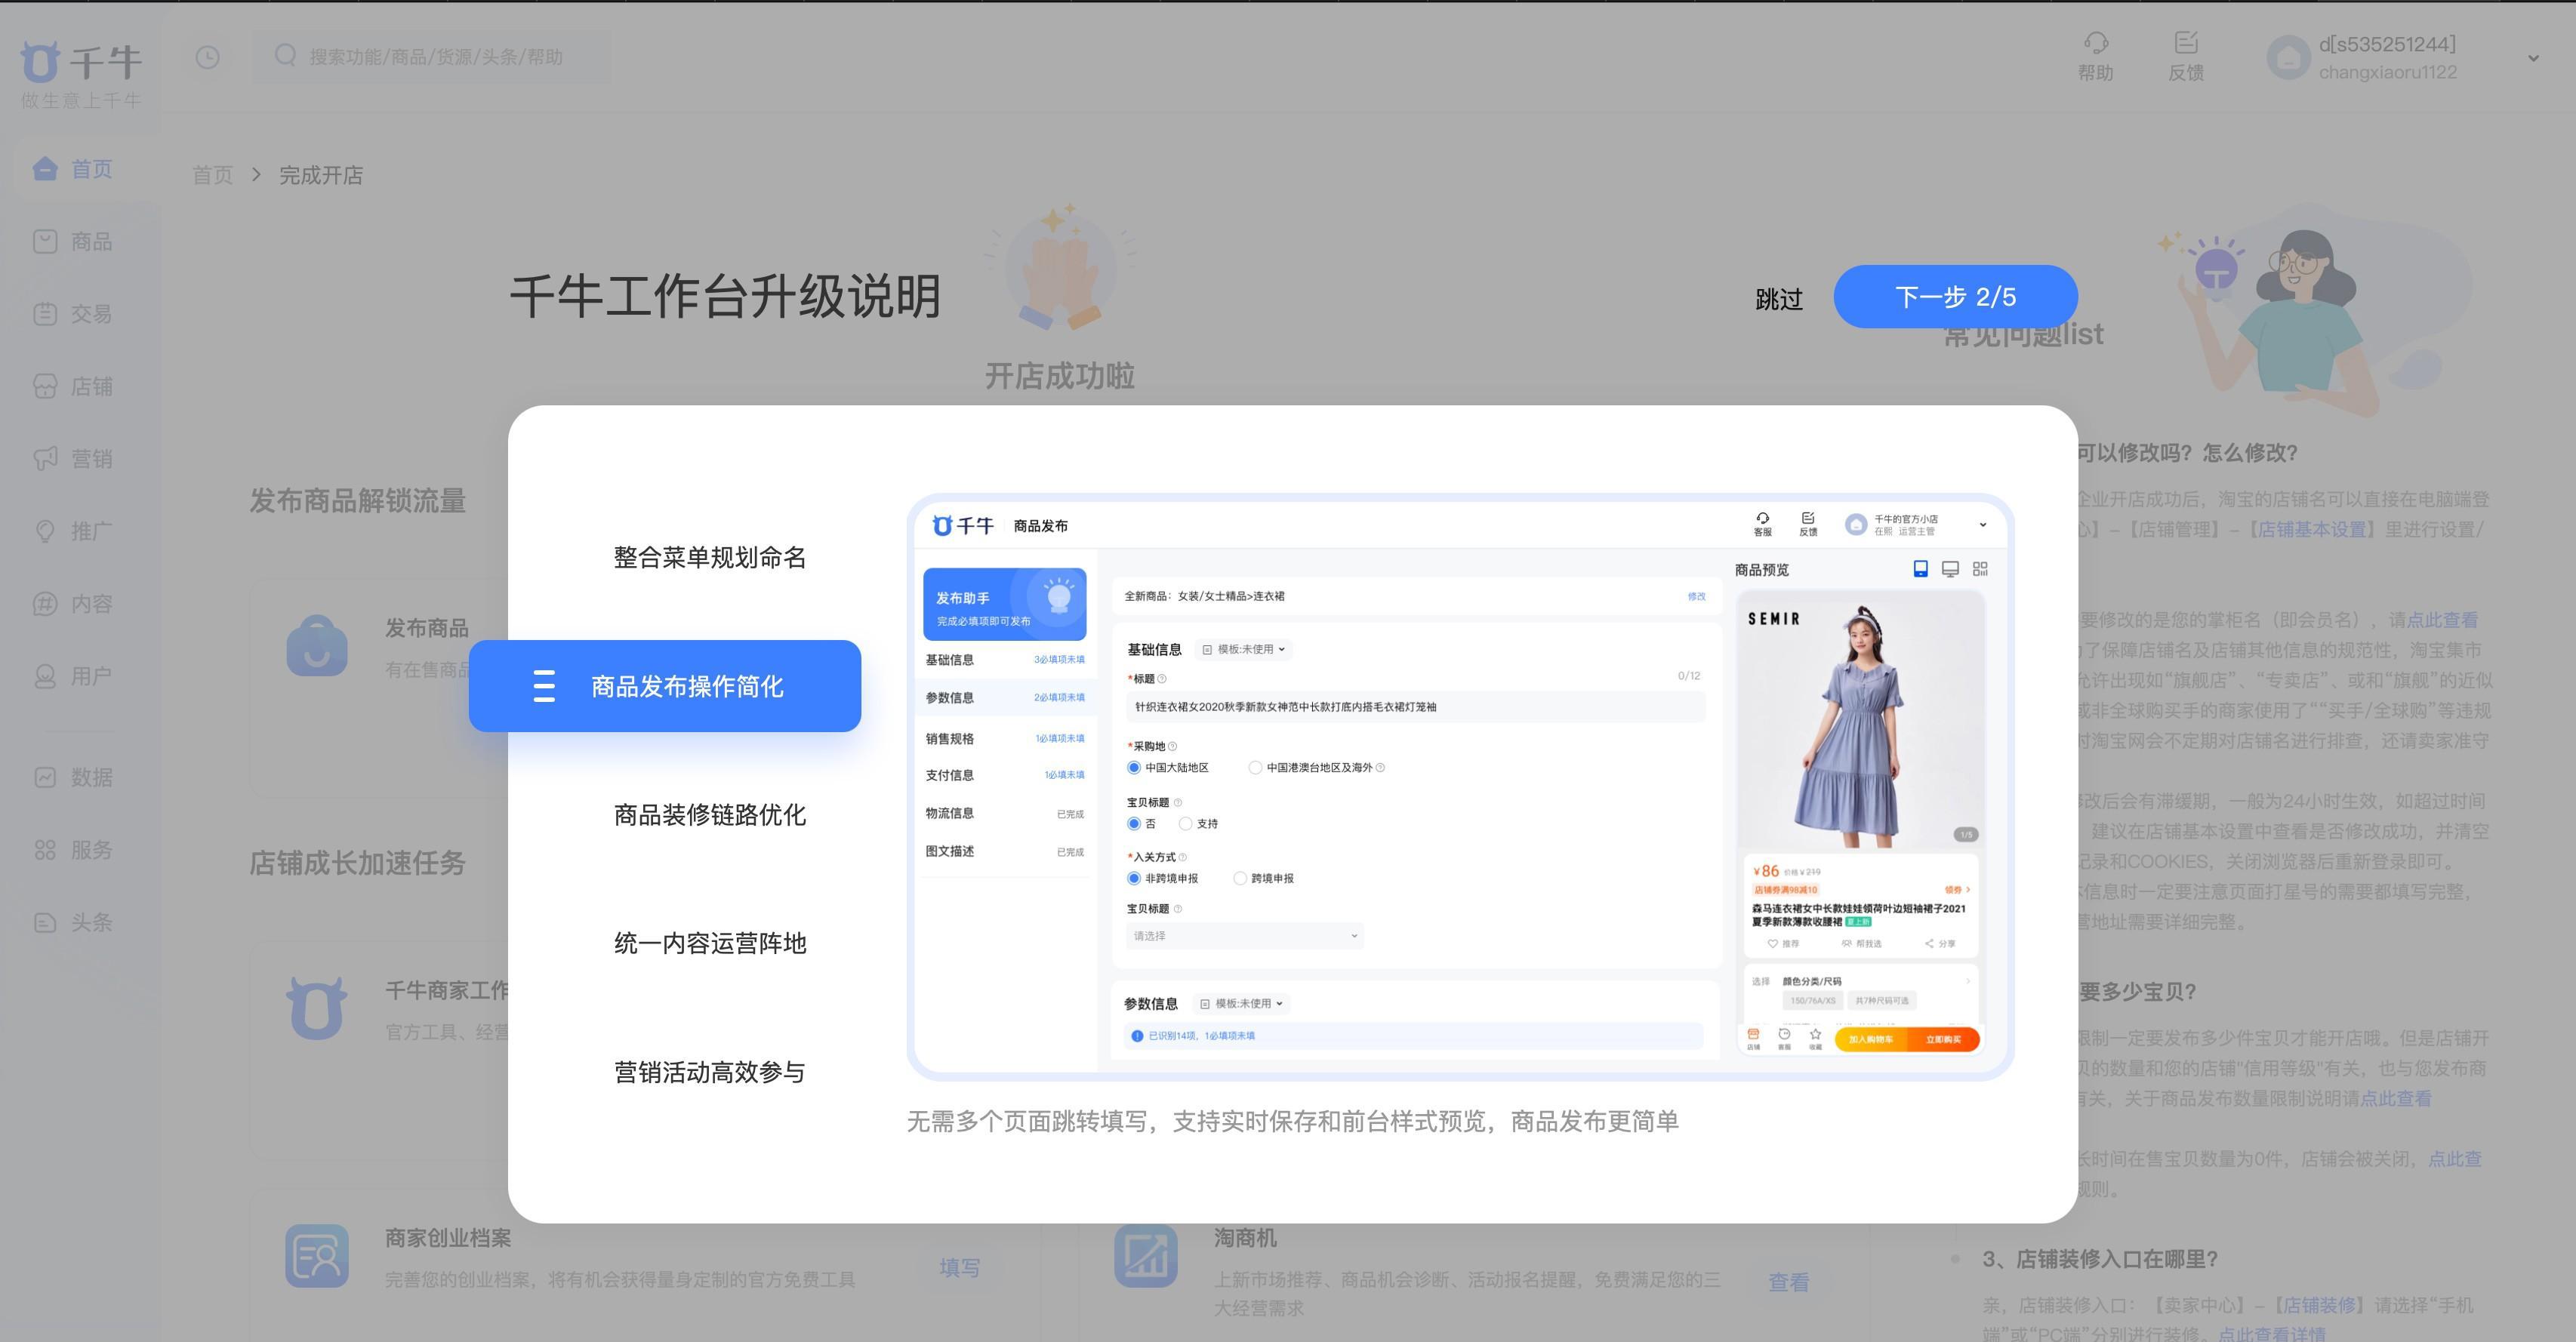Open the history clock icon
Screen dimensions: 2576x1342
tap(207, 57)
